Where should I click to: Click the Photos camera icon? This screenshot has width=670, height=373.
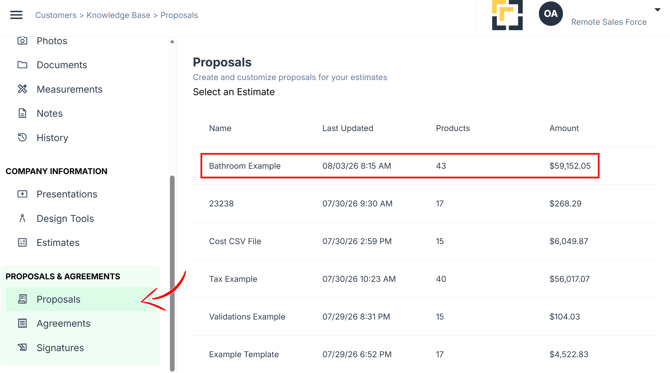[22, 41]
